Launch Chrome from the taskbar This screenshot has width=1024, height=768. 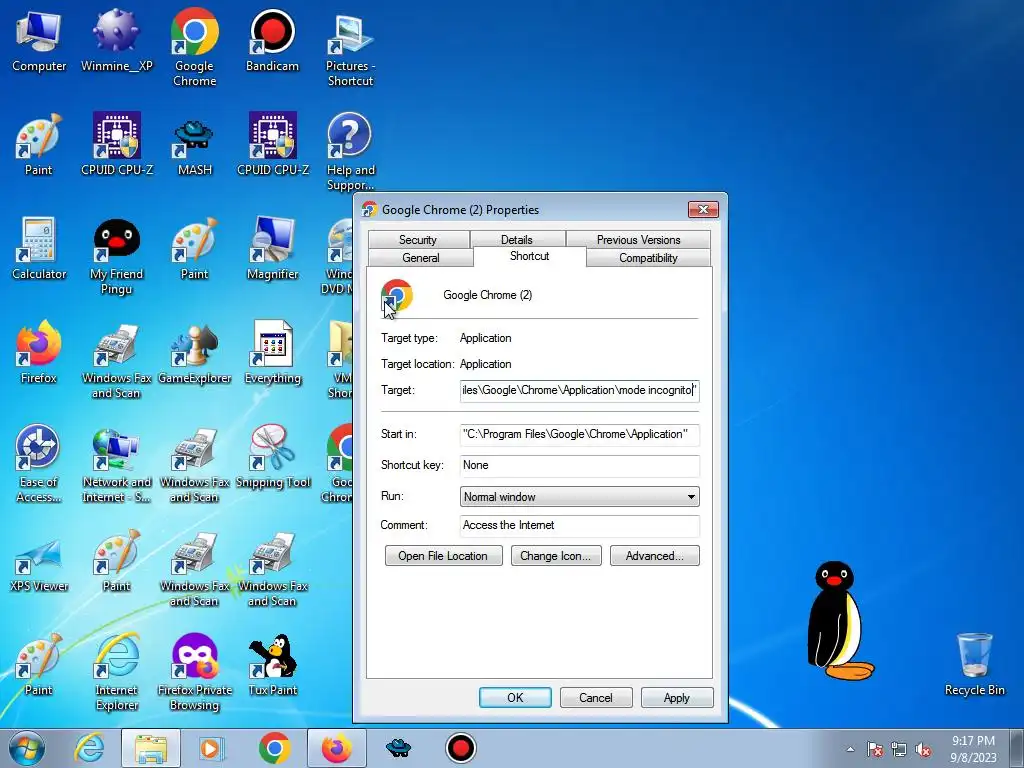click(274, 748)
